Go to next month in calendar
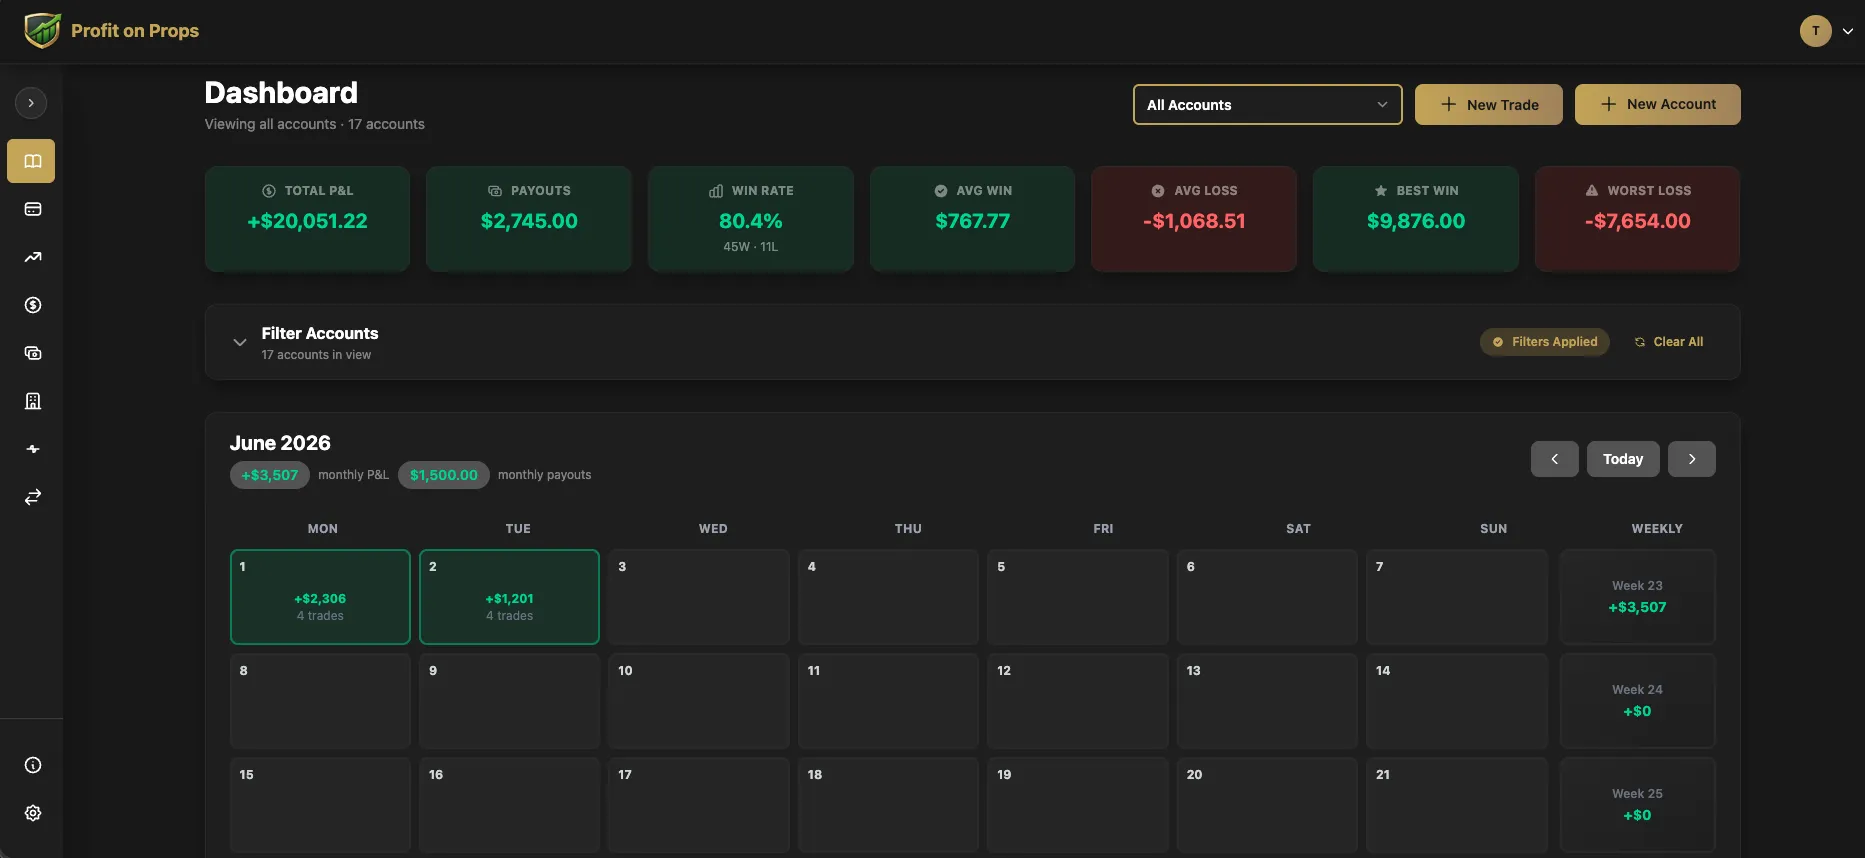Image resolution: width=1865 pixels, height=858 pixels. click(1692, 459)
